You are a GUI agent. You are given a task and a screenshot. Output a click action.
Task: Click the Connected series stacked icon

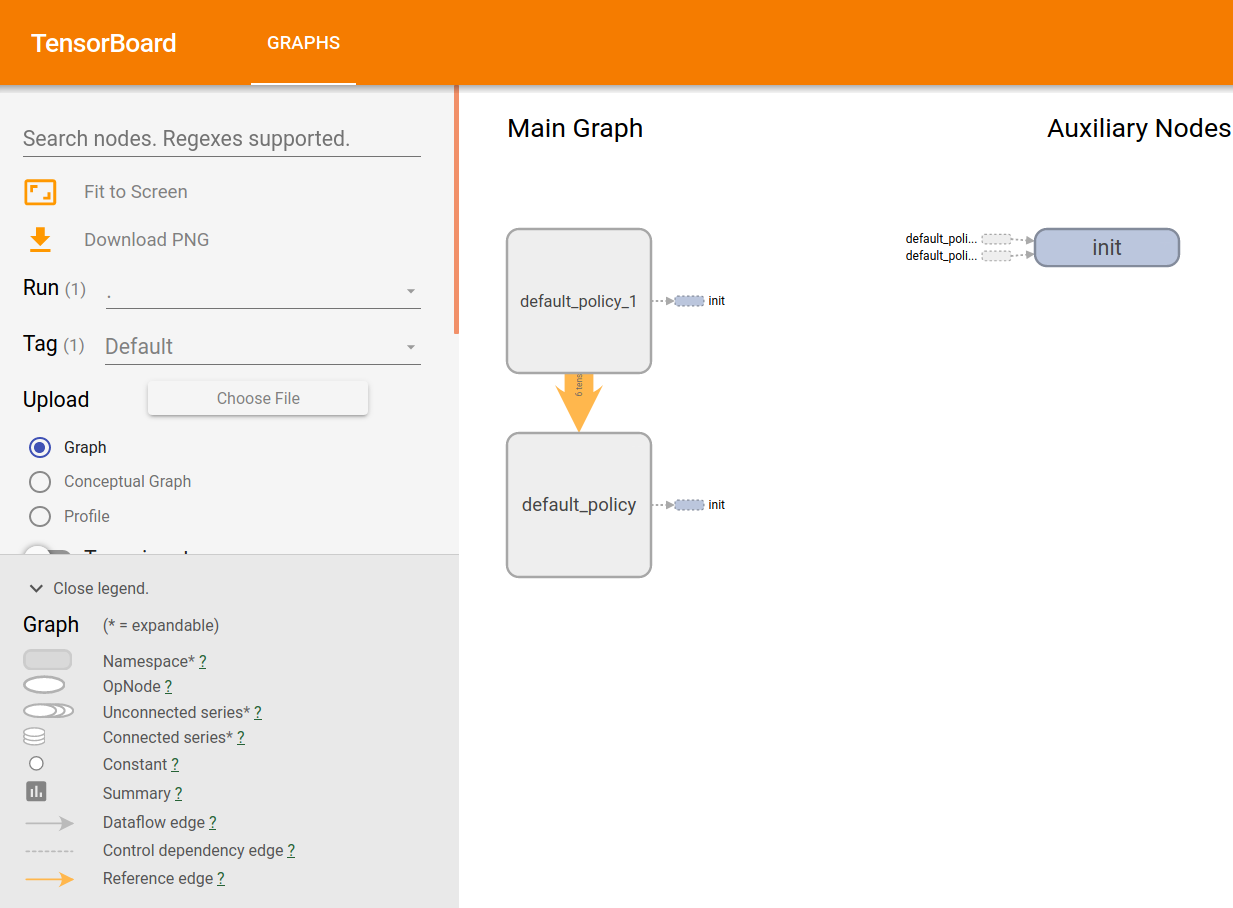pos(34,737)
